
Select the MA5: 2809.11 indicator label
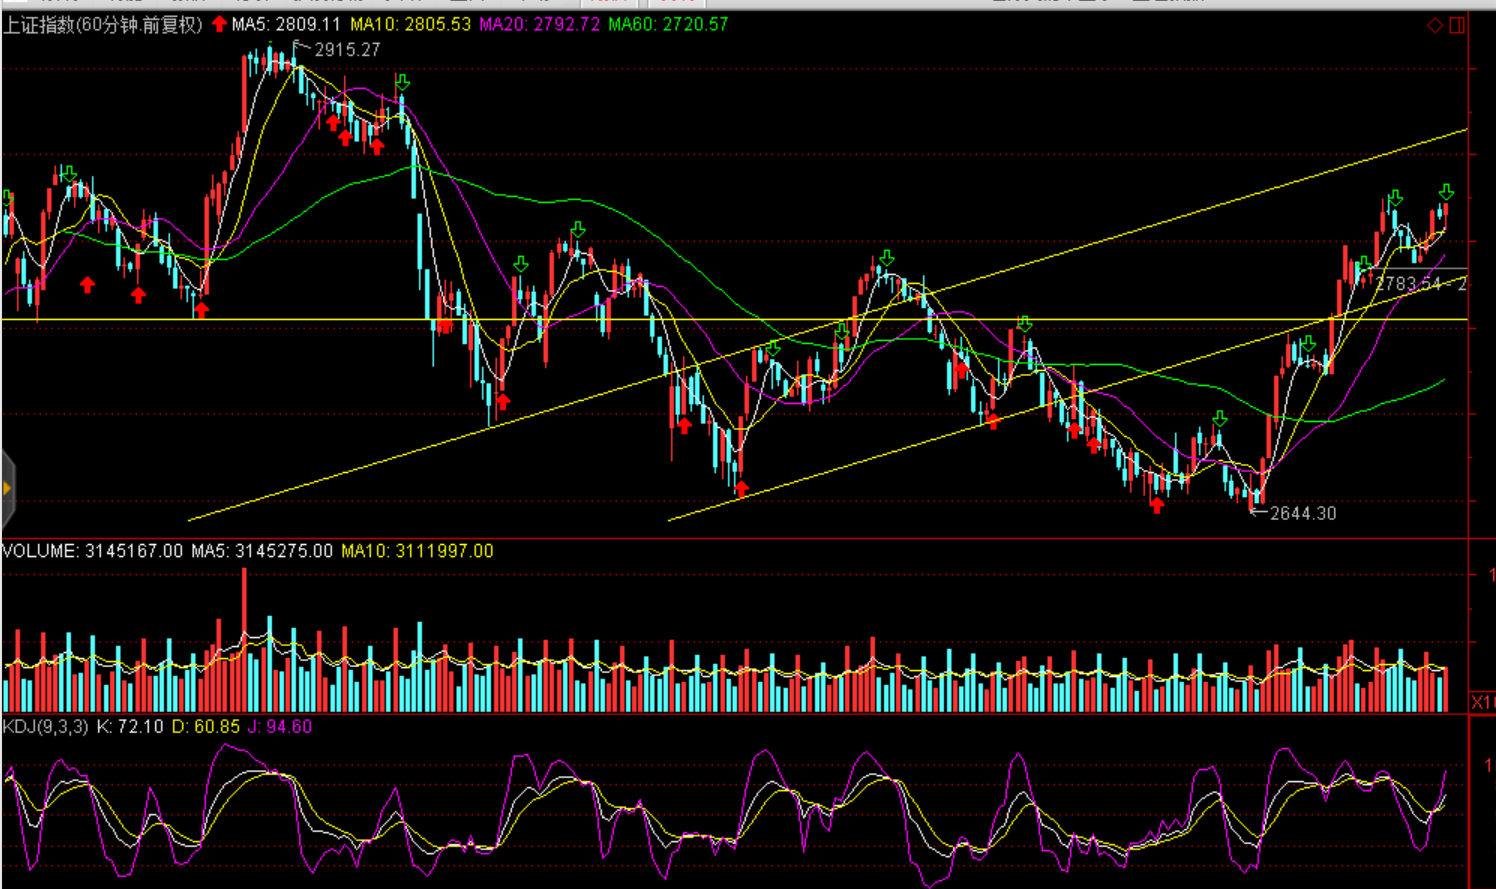pos(286,24)
